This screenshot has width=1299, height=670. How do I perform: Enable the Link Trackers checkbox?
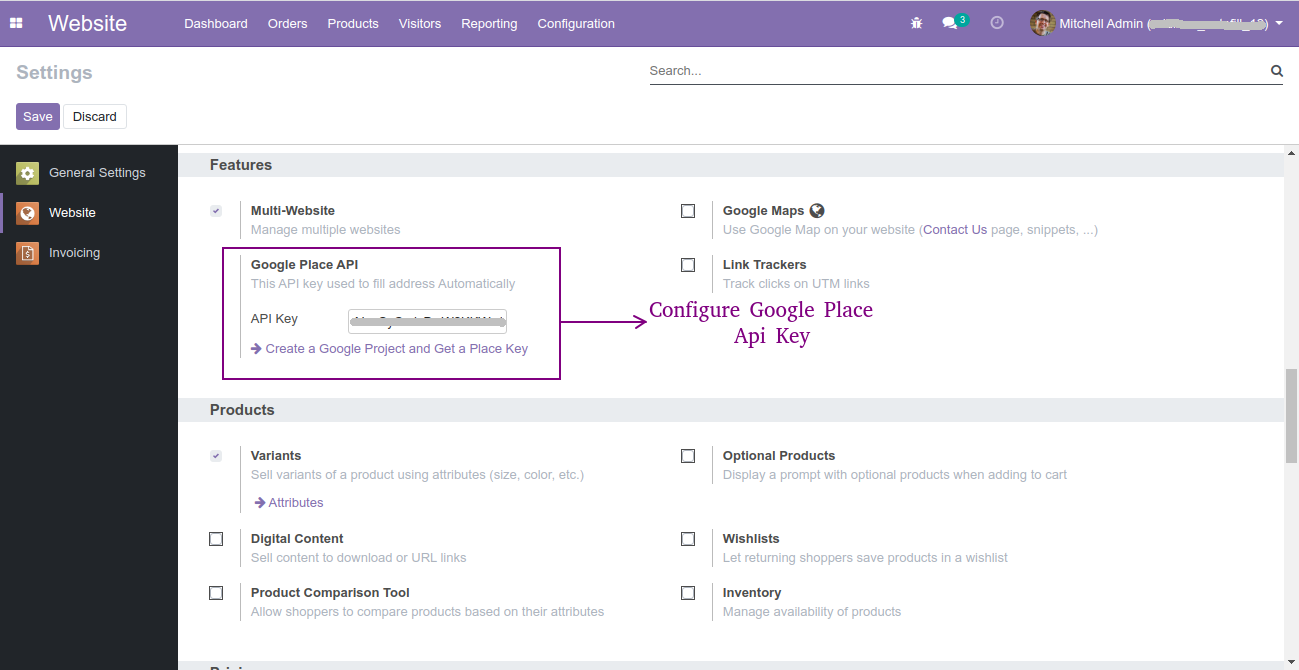tap(688, 265)
